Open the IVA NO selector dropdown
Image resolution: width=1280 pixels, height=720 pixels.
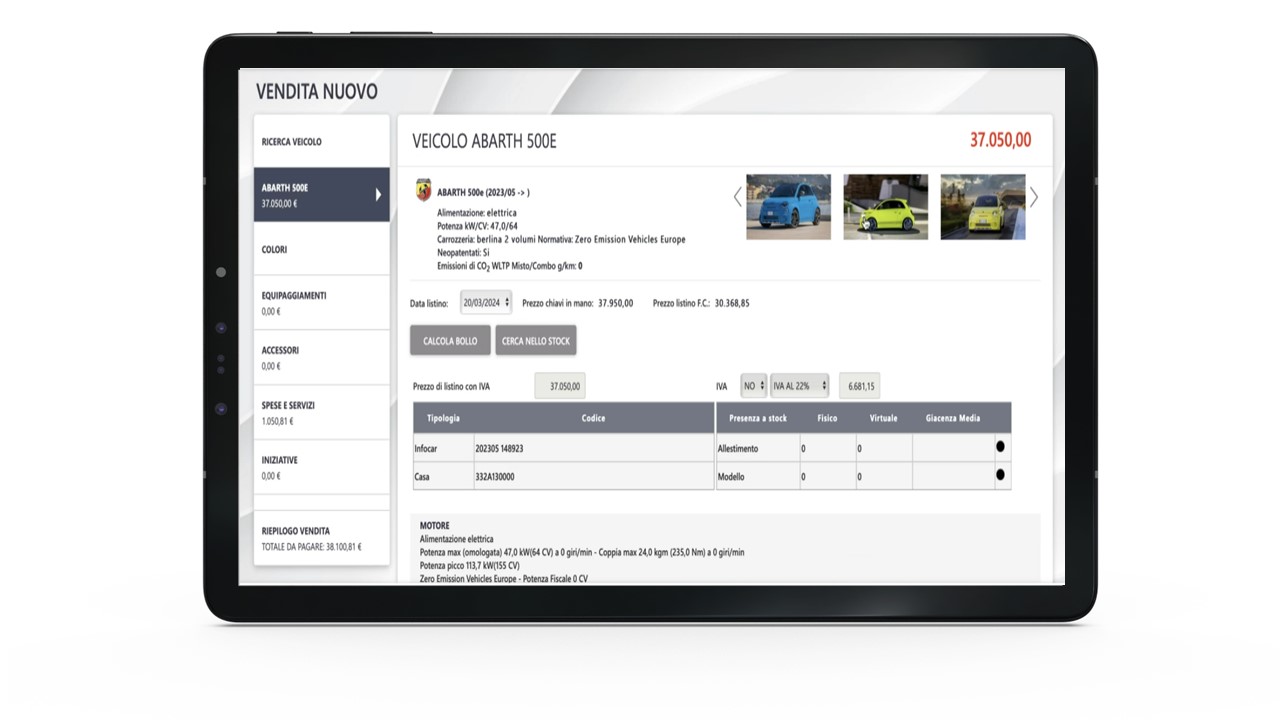pyautogui.click(x=753, y=386)
